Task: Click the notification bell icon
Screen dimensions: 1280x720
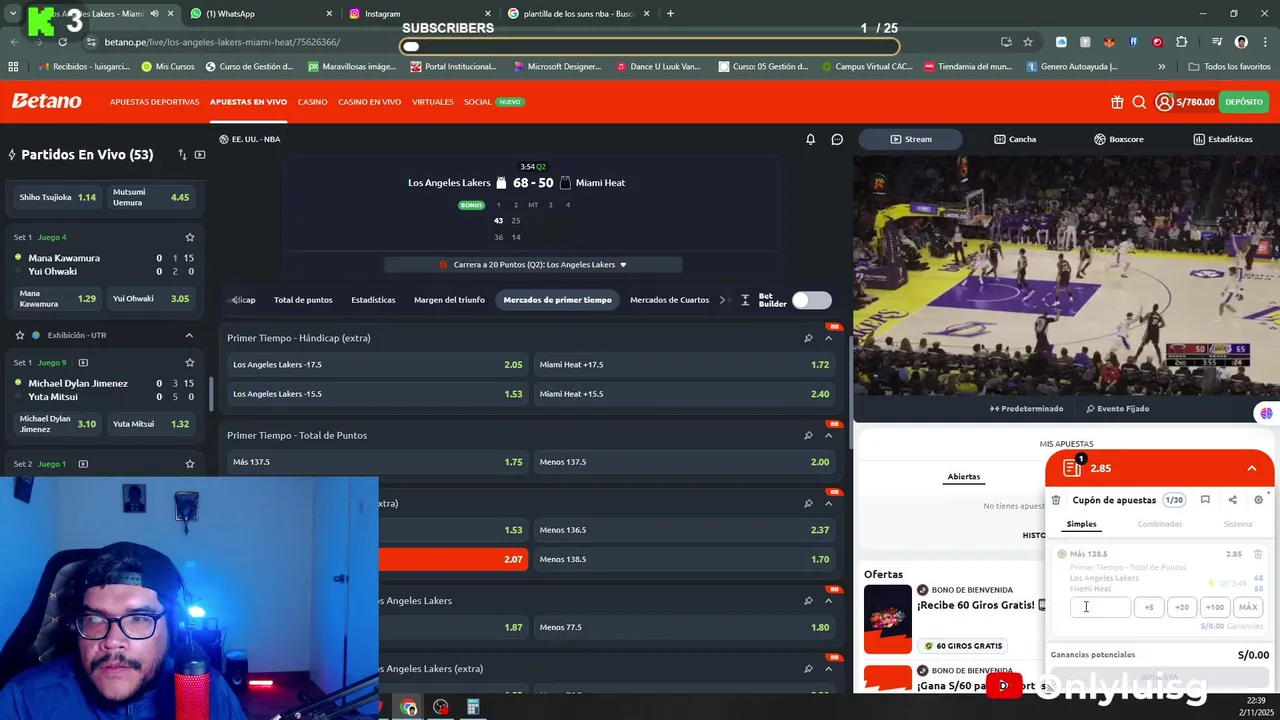Action: 811,139
